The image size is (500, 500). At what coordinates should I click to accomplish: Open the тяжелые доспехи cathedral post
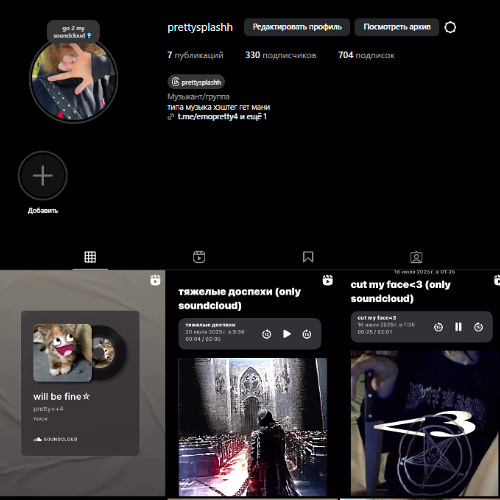[x=253, y=383]
